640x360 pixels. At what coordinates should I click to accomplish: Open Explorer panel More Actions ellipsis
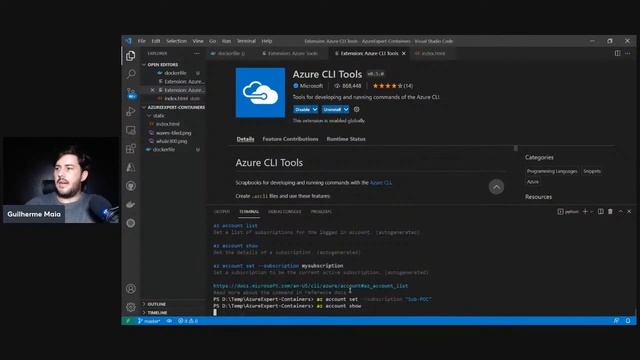point(197,53)
